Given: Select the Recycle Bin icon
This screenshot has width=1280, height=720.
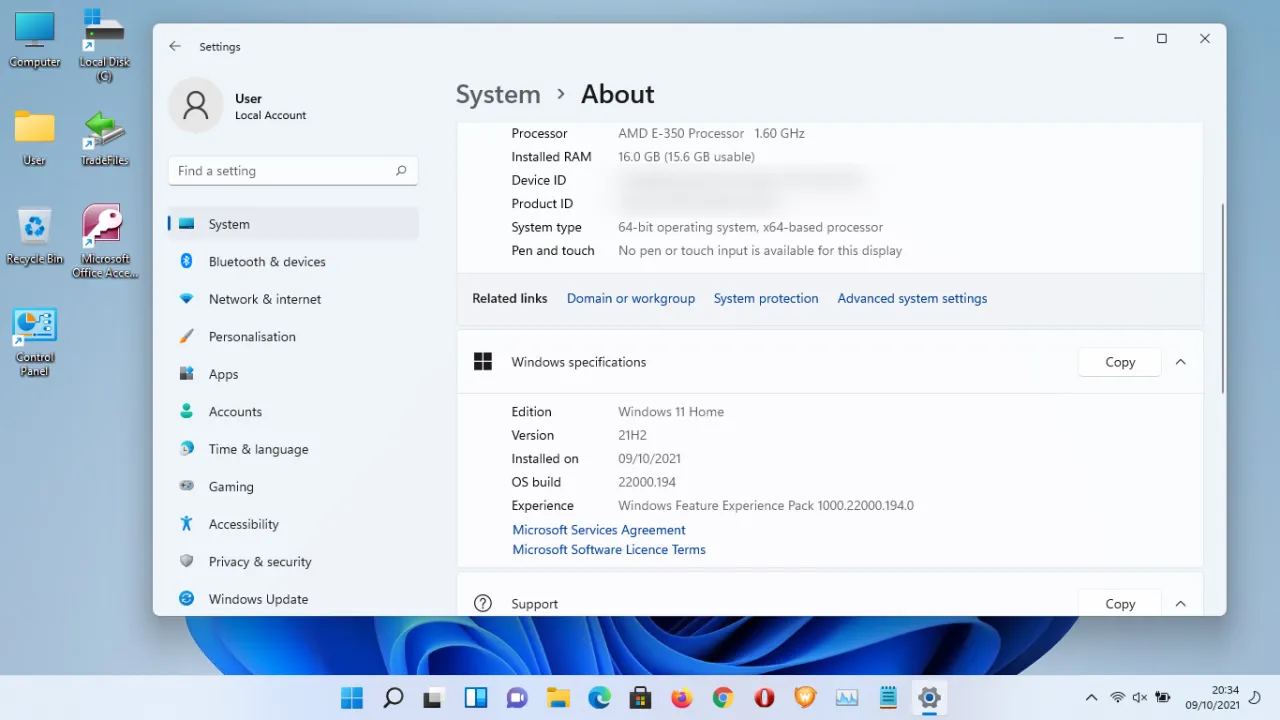Looking at the screenshot, I should point(35,236).
